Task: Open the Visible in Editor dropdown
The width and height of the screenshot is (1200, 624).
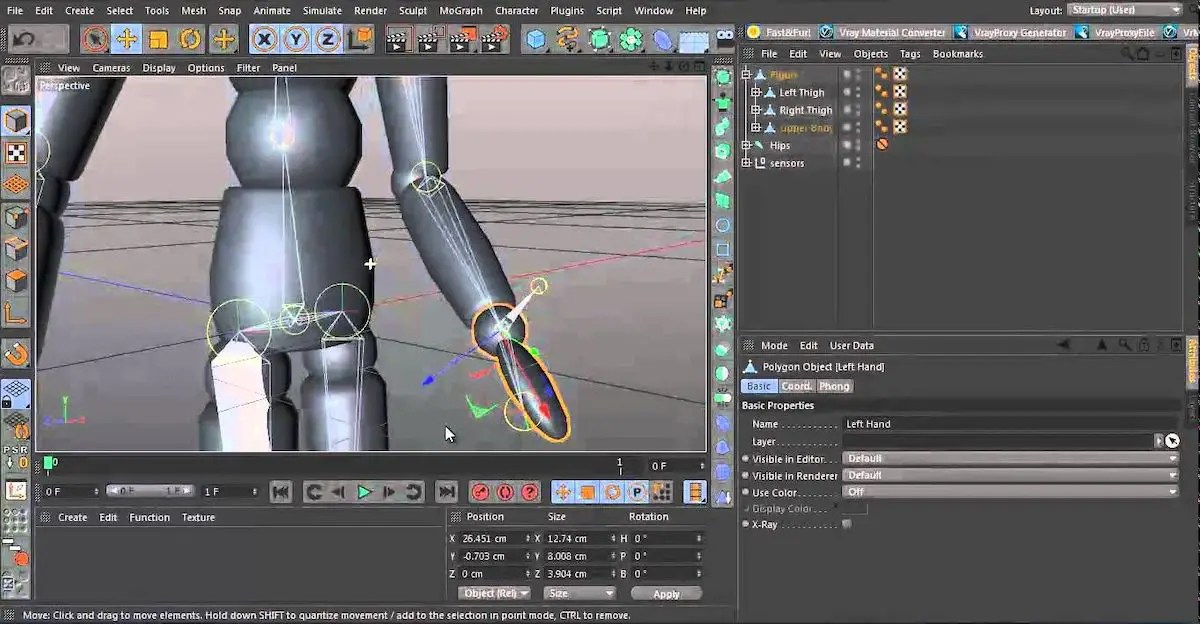Action: 1010,458
